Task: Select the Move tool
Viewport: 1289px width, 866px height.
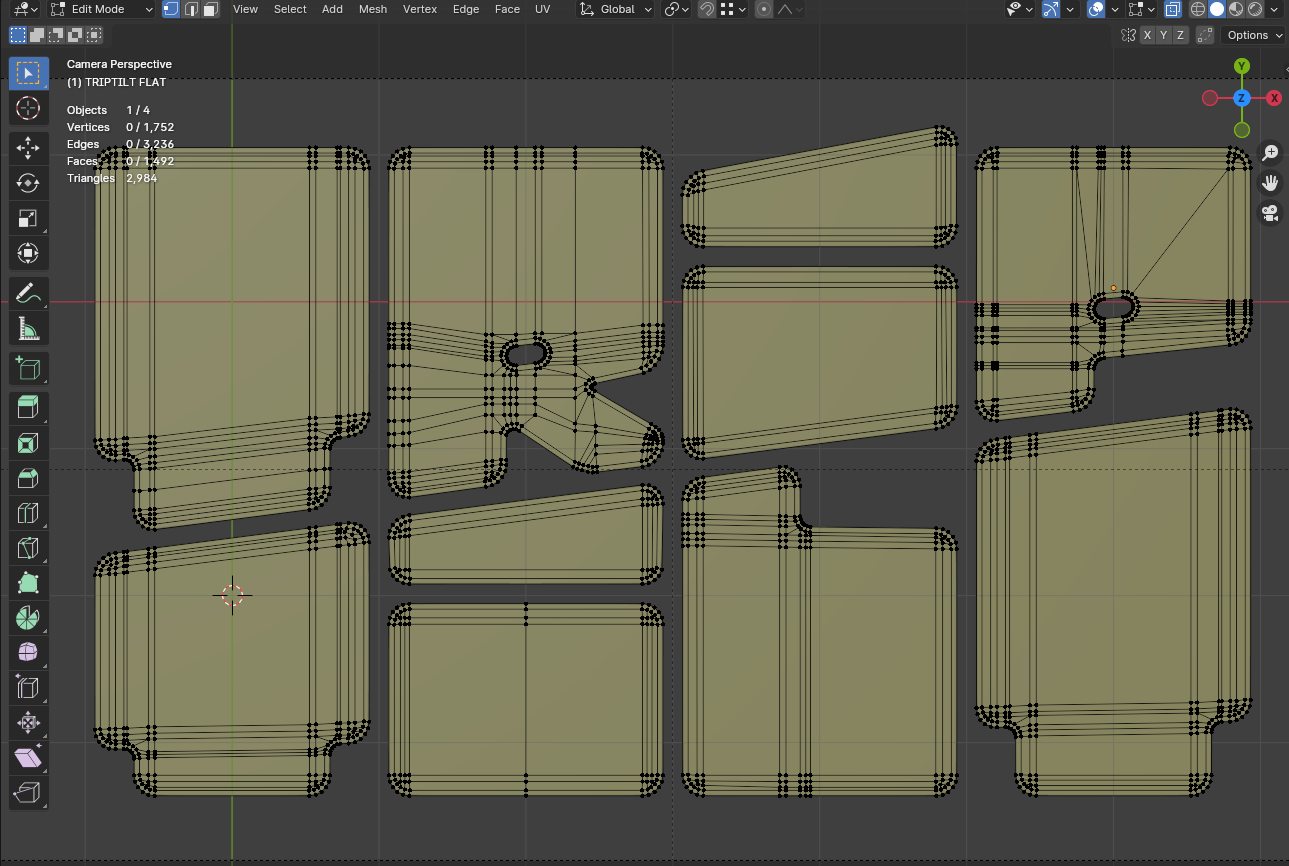Action: click(x=28, y=148)
